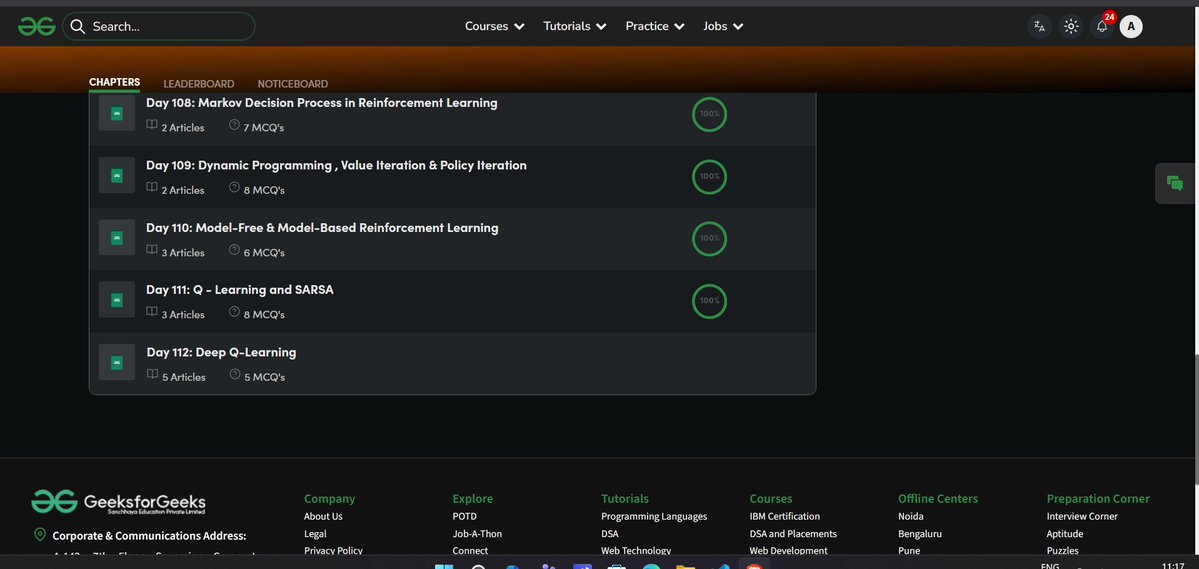This screenshot has width=1199, height=569.
Task: Click the '2 Articles' text in Day 108
Action: coord(183,128)
